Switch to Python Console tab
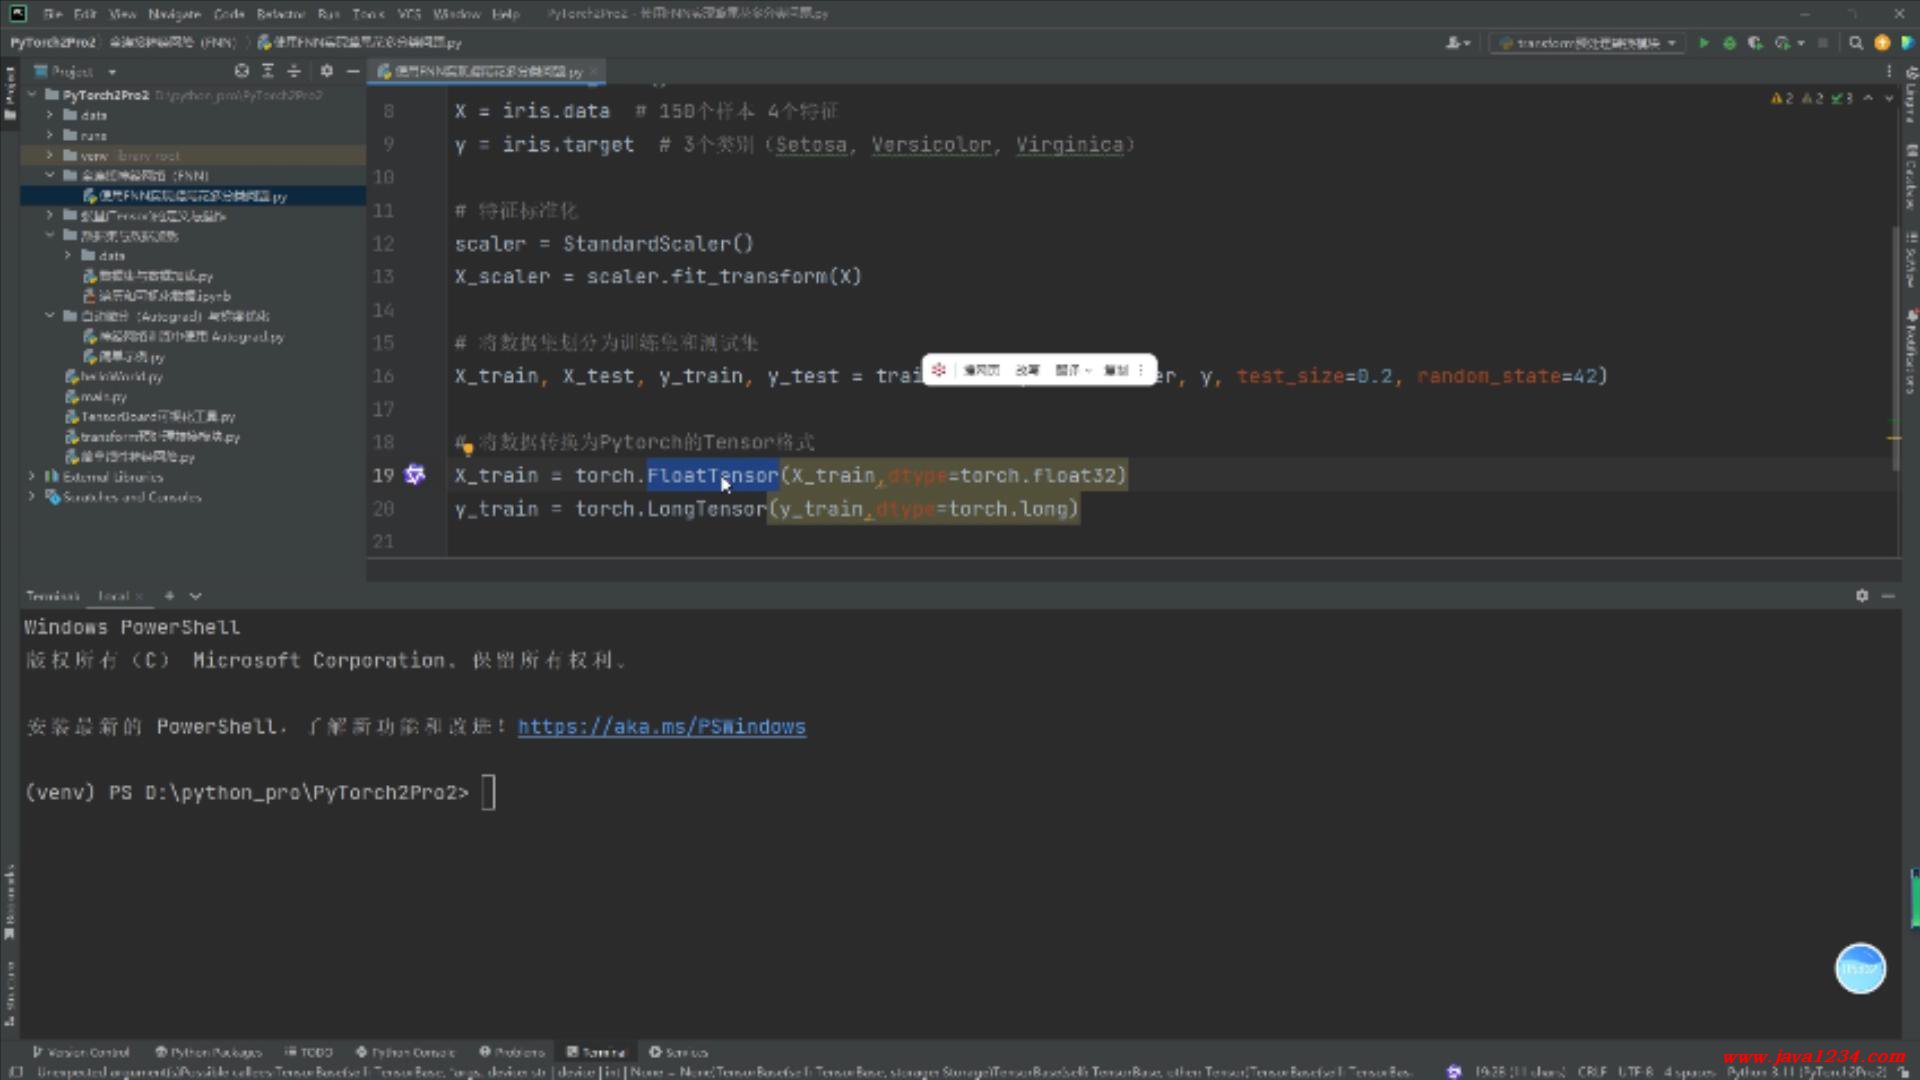This screenshot has height=1080, width=1920. tap(406, 1052)
